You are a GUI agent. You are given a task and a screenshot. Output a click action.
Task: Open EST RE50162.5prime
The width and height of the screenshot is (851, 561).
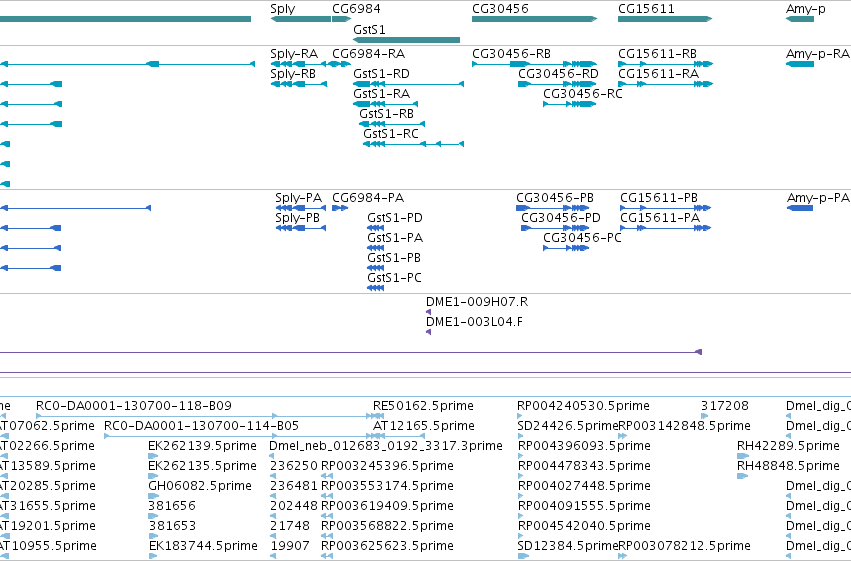[423, 406]
